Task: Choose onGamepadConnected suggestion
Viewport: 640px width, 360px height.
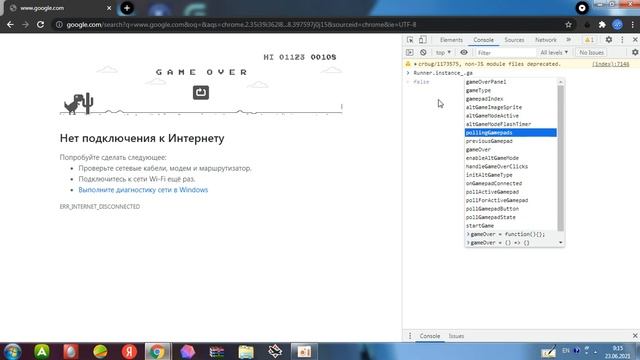Action: [511, 184]
